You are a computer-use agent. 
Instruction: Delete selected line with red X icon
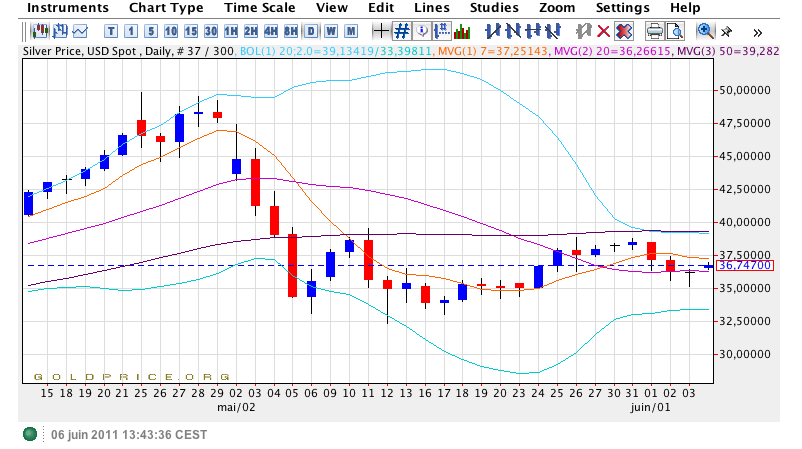coord(603,30)
